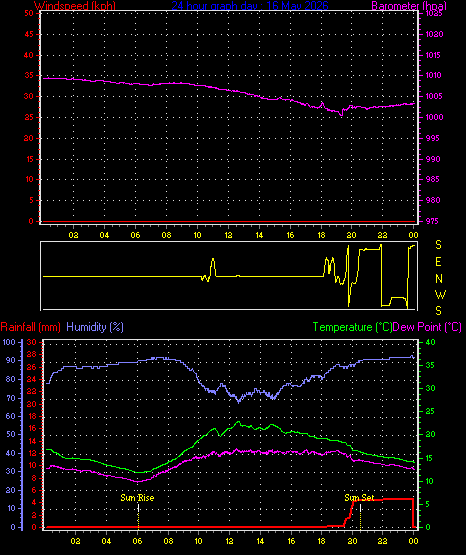The height and width of the screenshot is (555, 466).
Task: Select the 1000 barometer axis label
Action: 434,117
